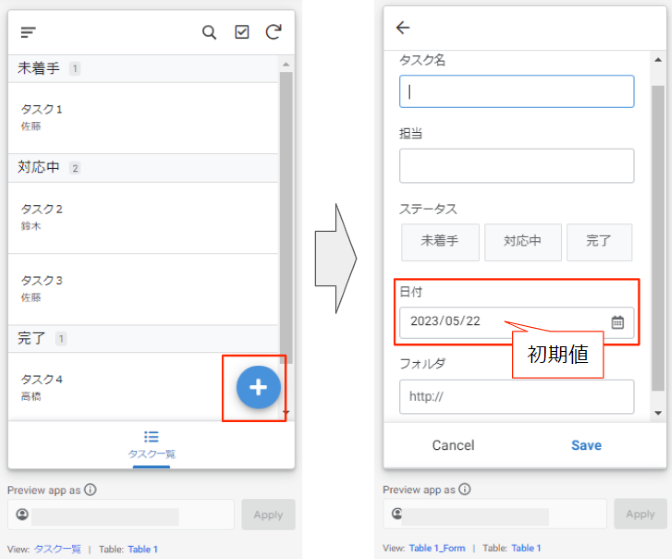Image resolution: width=672 pixels, height=559 pixels.
Task: Click the search magnifier icon
Action: pyautogui.click(x=209, y=32)
